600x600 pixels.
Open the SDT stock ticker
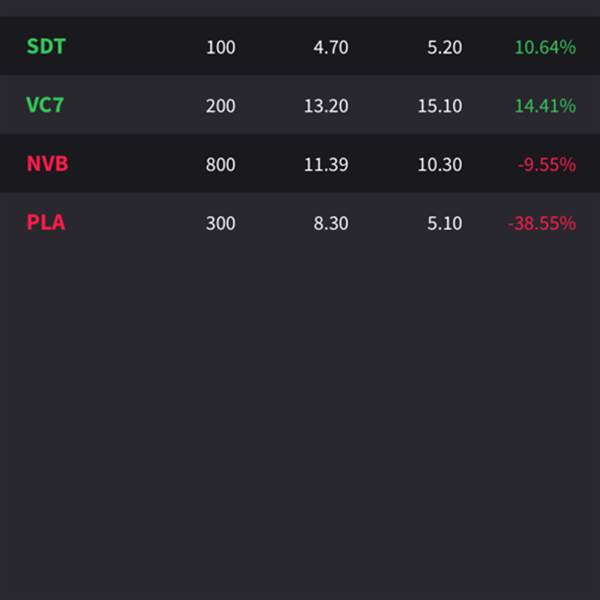46,46
